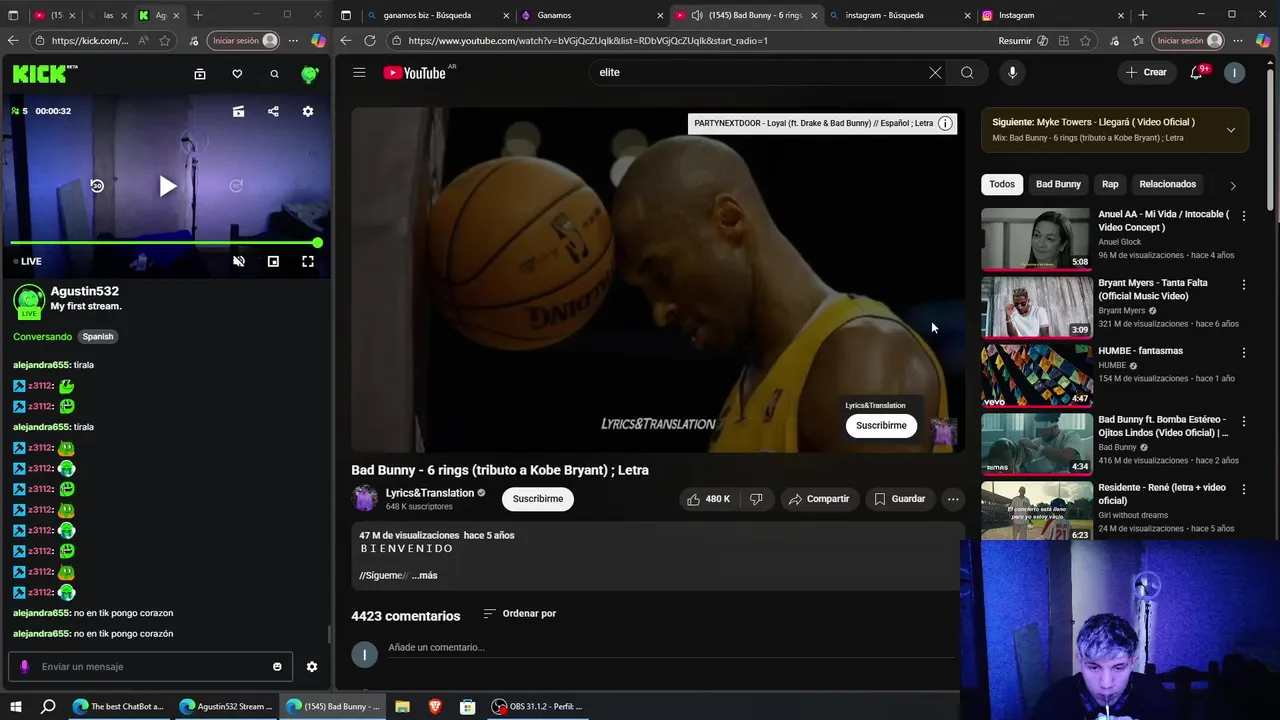The image size is (1280, 720).
Task: Click the Crear button
Action: click(x=1145, y=72)
